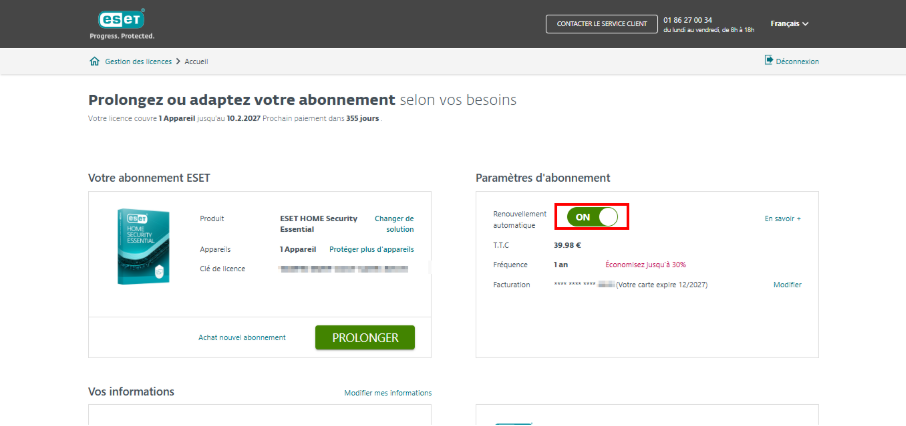This screenshot has height=426, width=906.
Task: Click Votre abonnement ESET heading
Action: [149, 178]
